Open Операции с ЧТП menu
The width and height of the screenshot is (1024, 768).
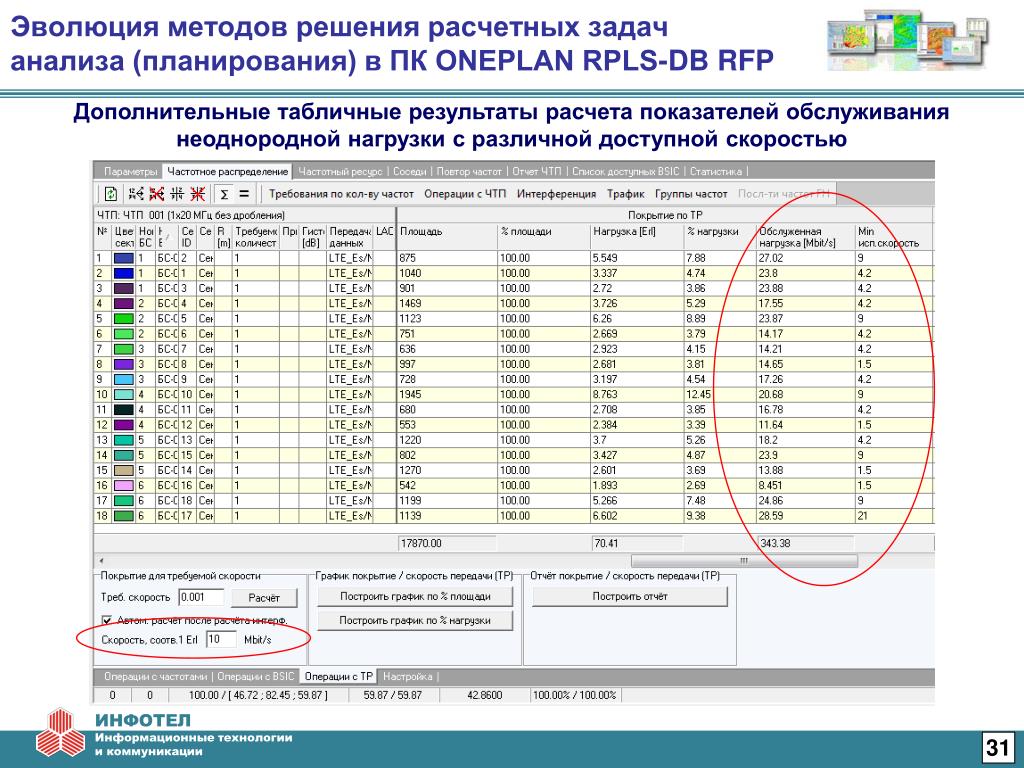pos(465,194)
